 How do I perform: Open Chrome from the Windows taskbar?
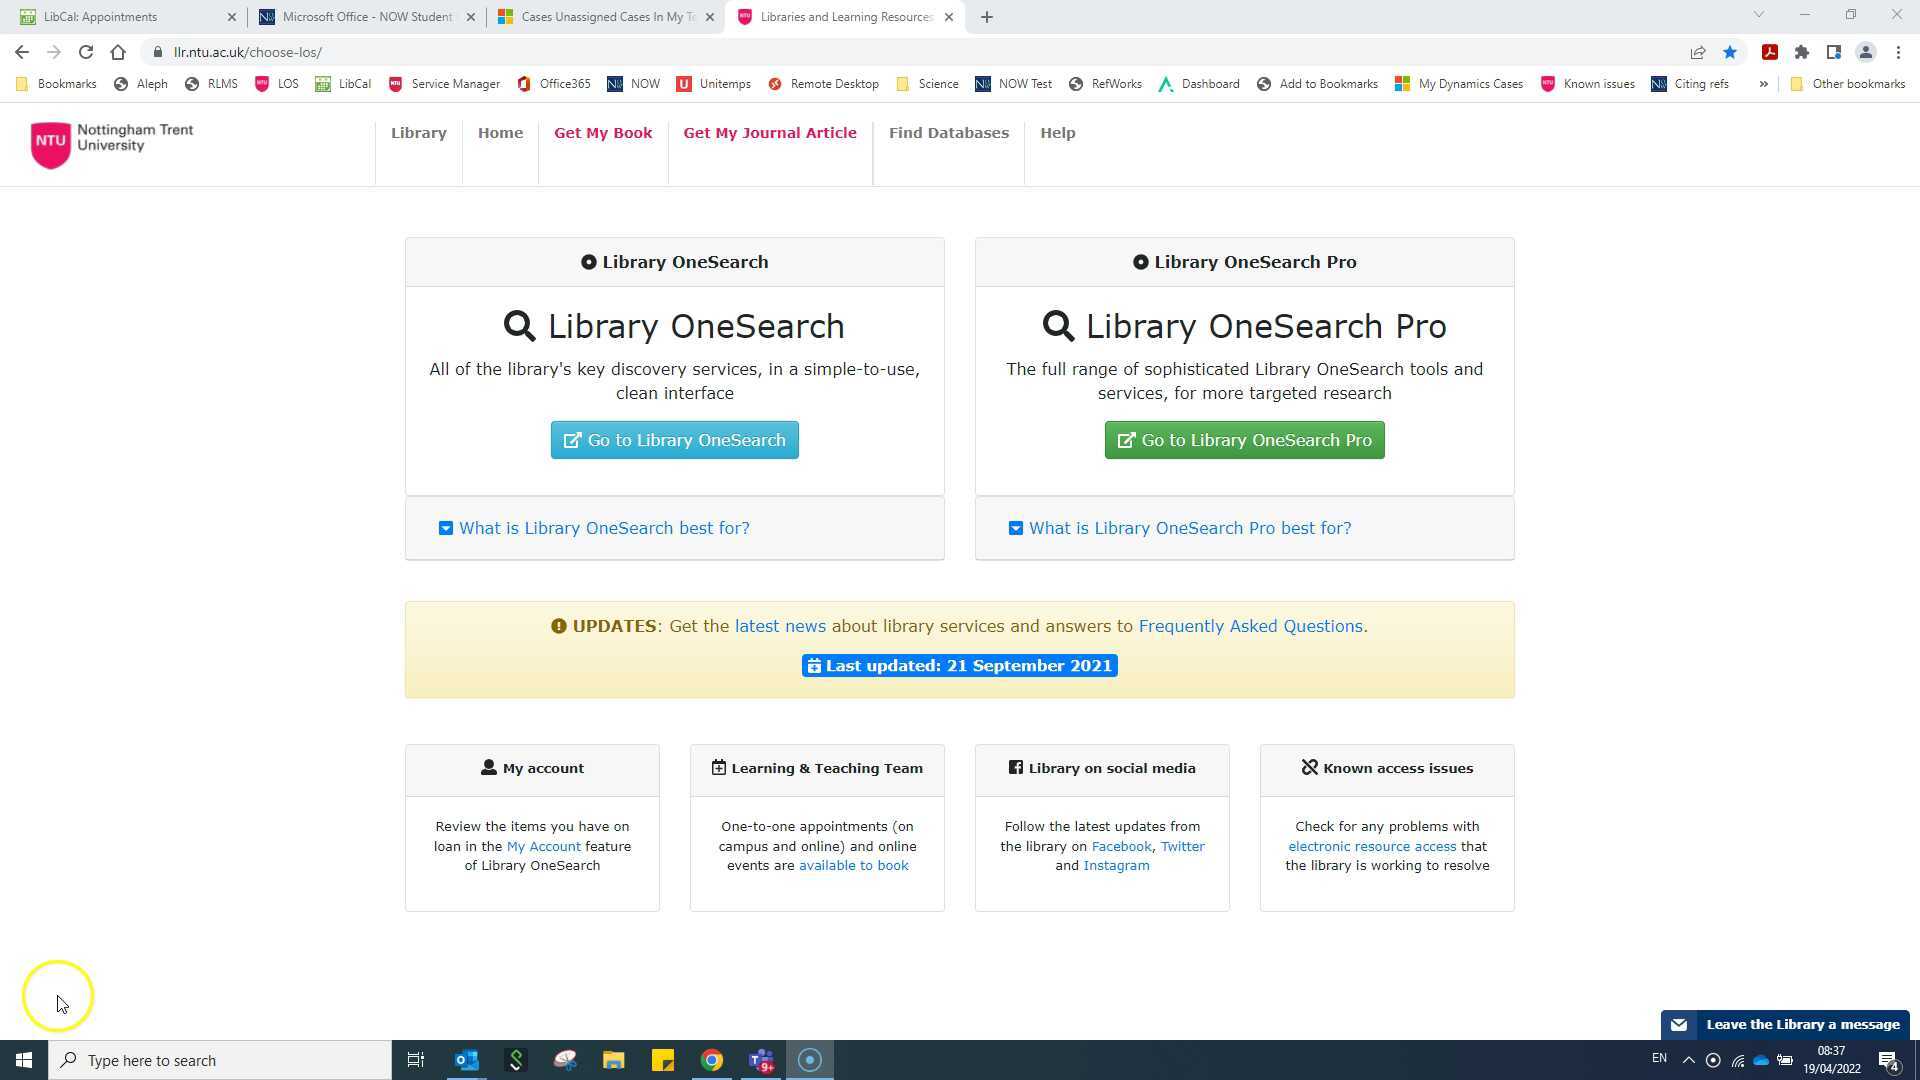click(x=712, y=1060)
